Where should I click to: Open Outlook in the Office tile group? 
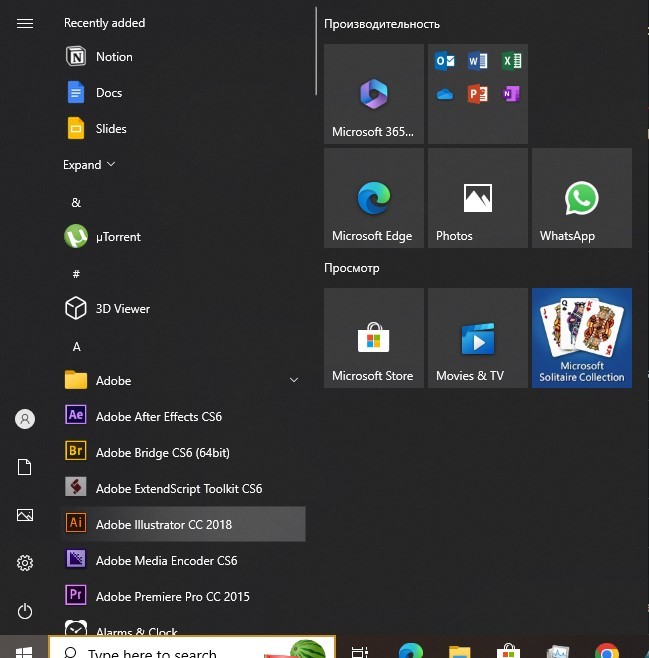[x=445, y=61]
